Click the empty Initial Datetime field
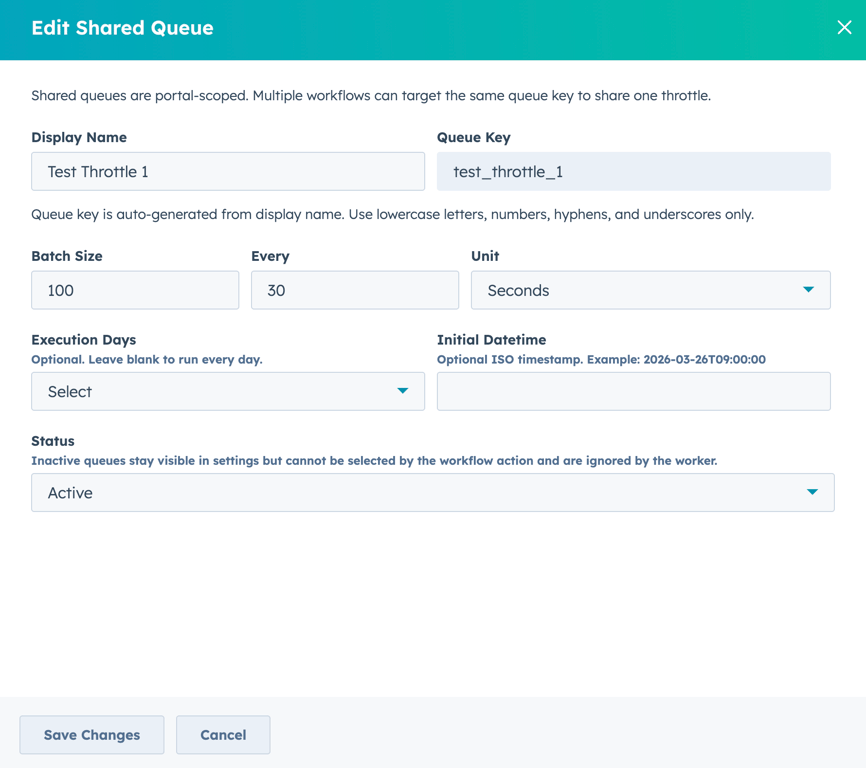The width and height of the screenshot is (866, 768). click(x=633, y=391)
